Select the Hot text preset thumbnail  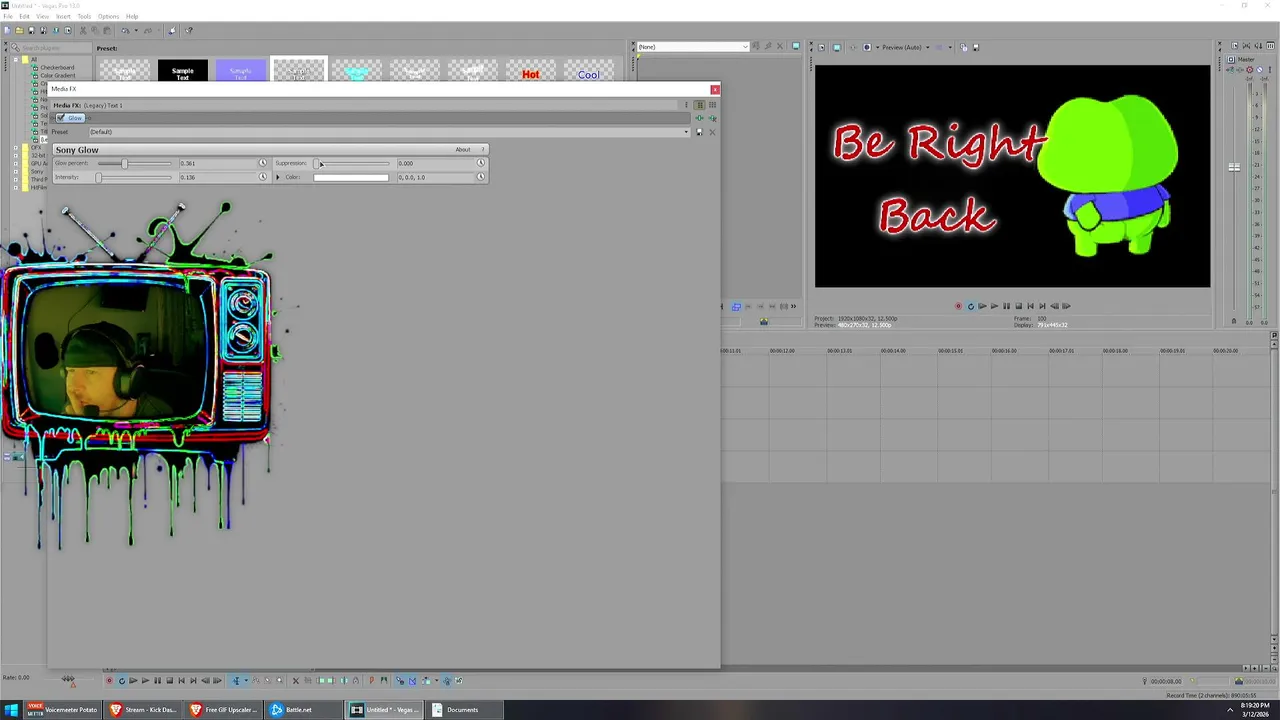pyautogui.click(x=530, y=72)
